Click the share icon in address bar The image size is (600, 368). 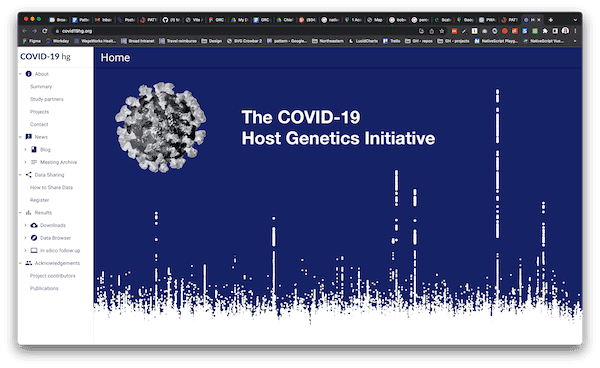coord(432,31)
